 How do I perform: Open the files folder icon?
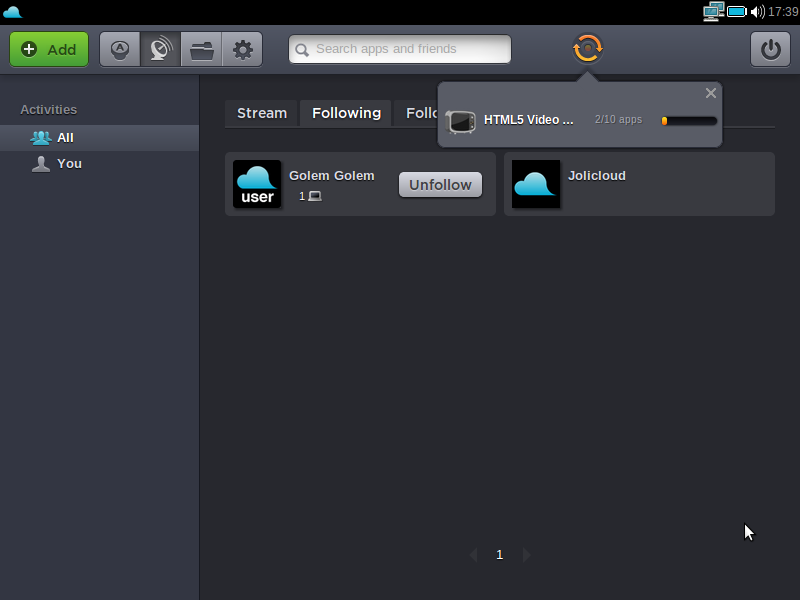pyautogui.click(x=202, y=49)
